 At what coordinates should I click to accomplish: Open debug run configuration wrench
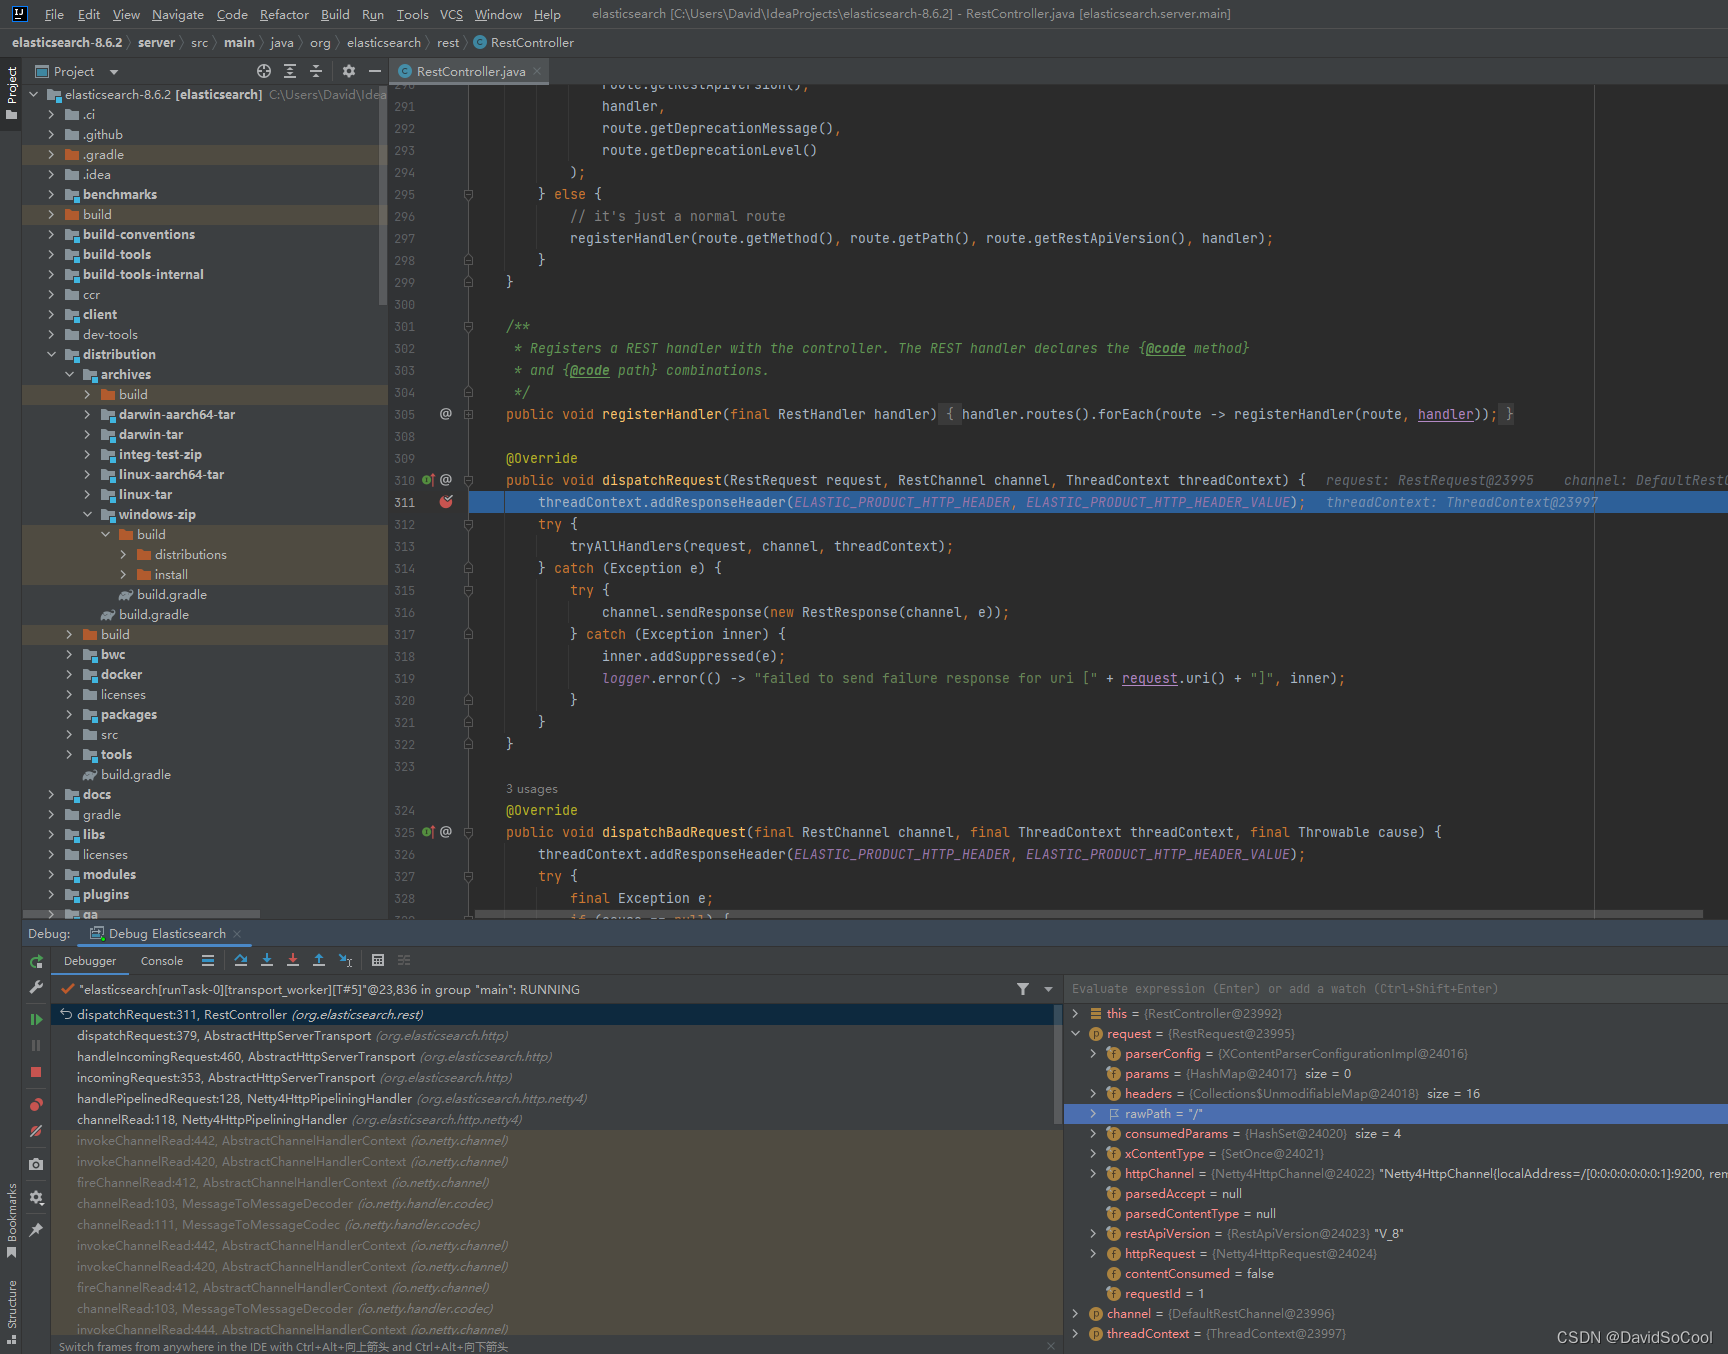[36, 988]
